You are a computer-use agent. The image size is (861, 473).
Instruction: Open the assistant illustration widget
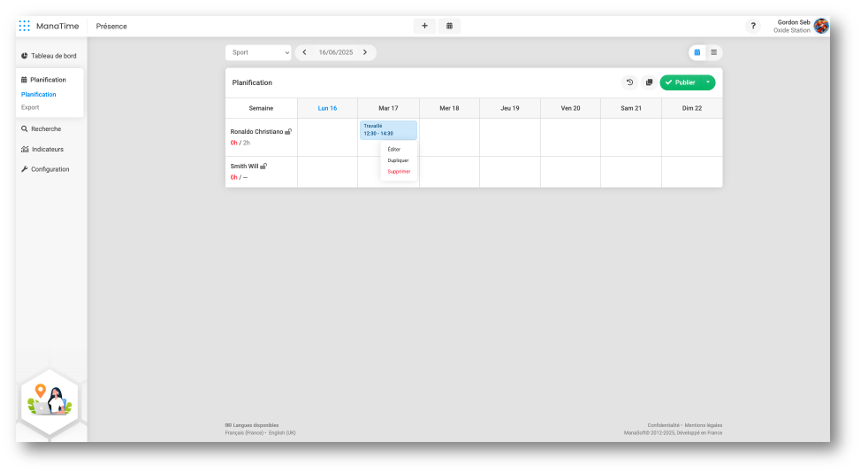pyautogui.click(x=49, y=401)
